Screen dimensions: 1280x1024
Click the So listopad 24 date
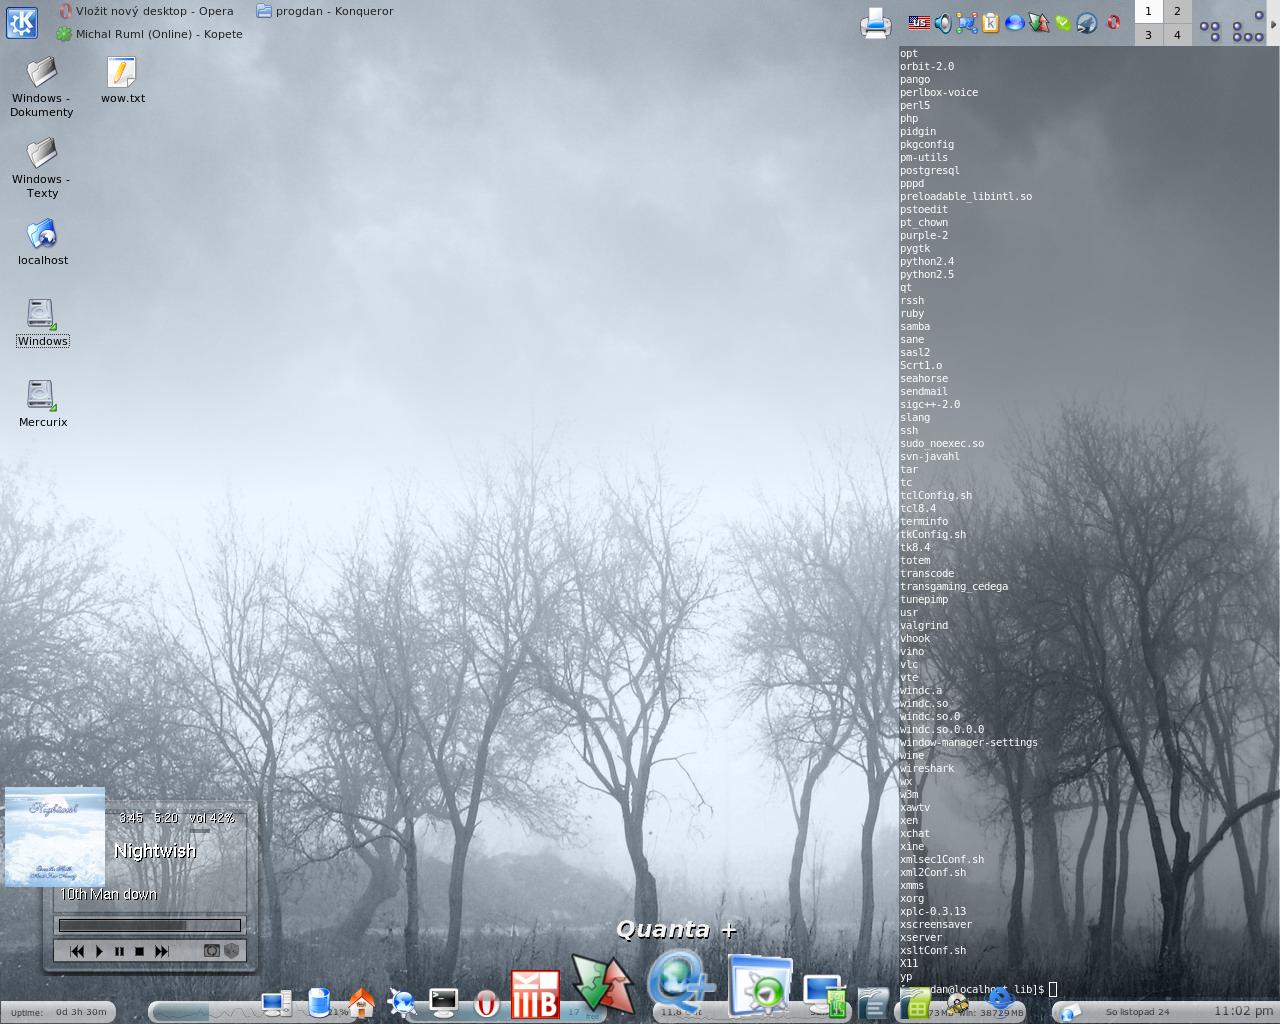pyautogui.click(x=1137, y=1012)
